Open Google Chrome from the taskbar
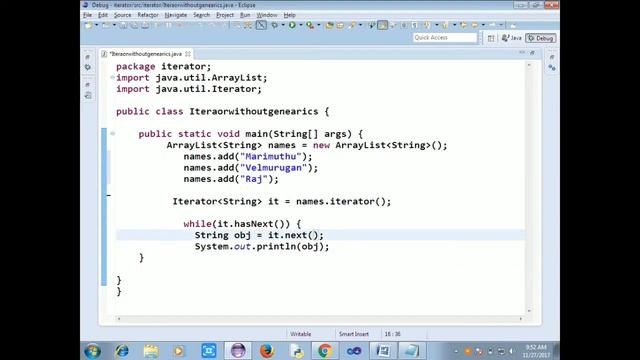The image size is (640, 360). click(x=325, y=351)
